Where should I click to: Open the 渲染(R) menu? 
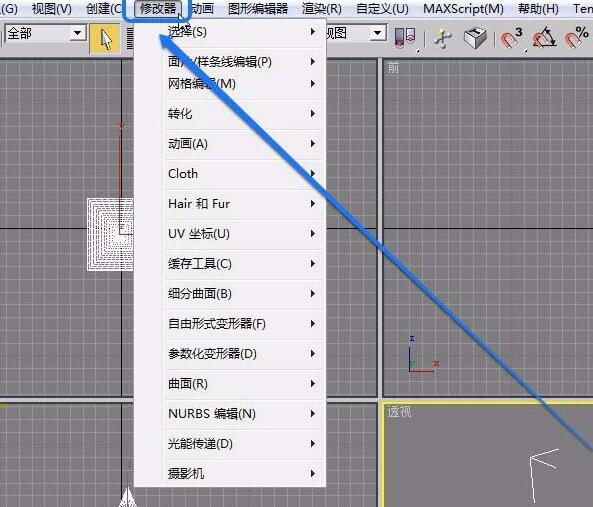tap(321, 8)
